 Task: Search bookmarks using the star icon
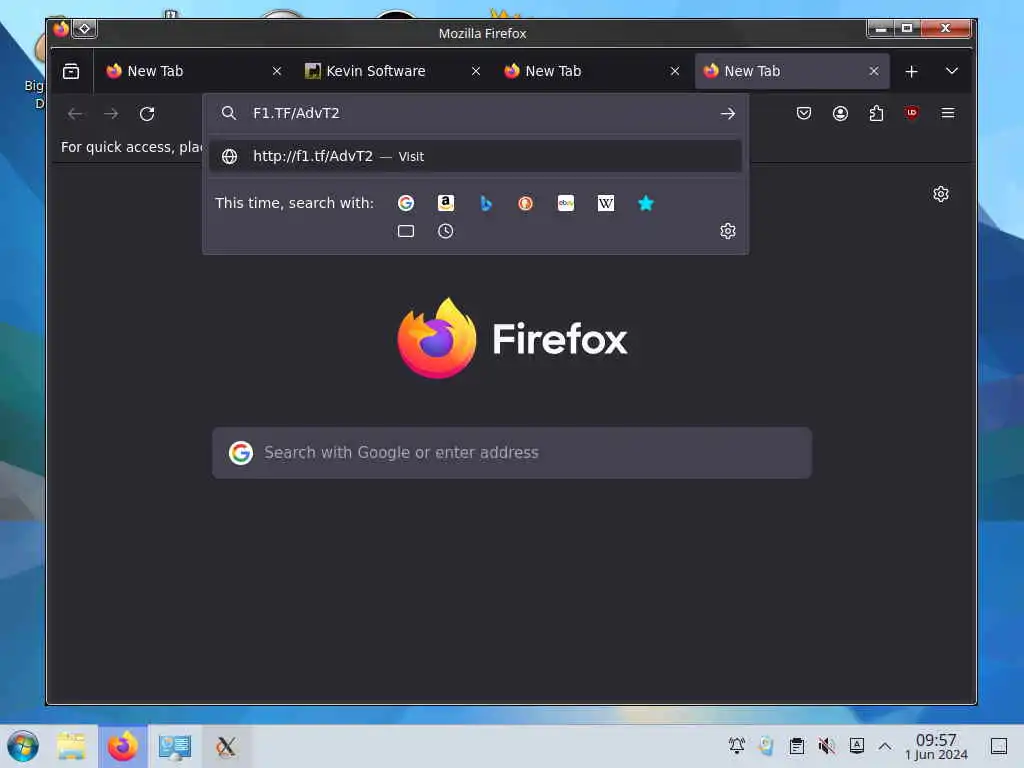click(x=646, y=203)
